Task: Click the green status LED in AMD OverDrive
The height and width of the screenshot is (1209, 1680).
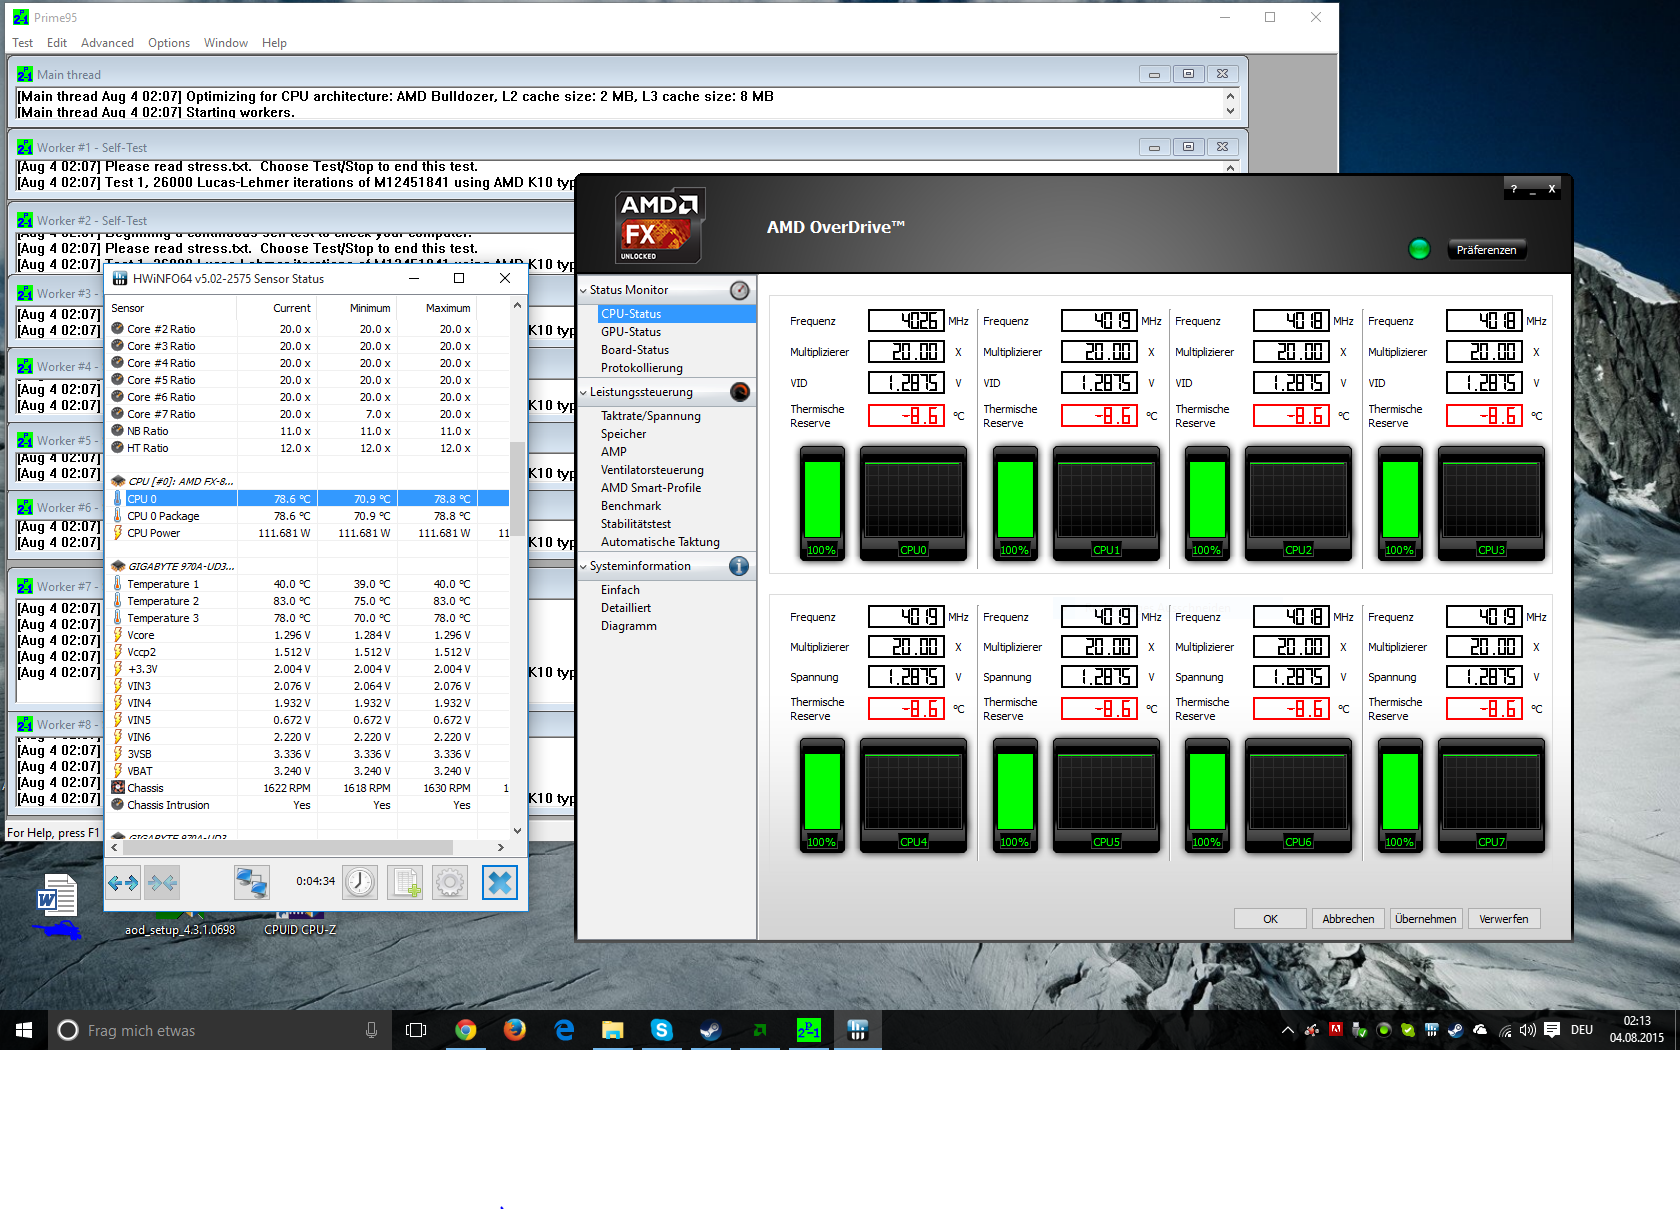Action: pyautogui.click(x=1419, y=249)
